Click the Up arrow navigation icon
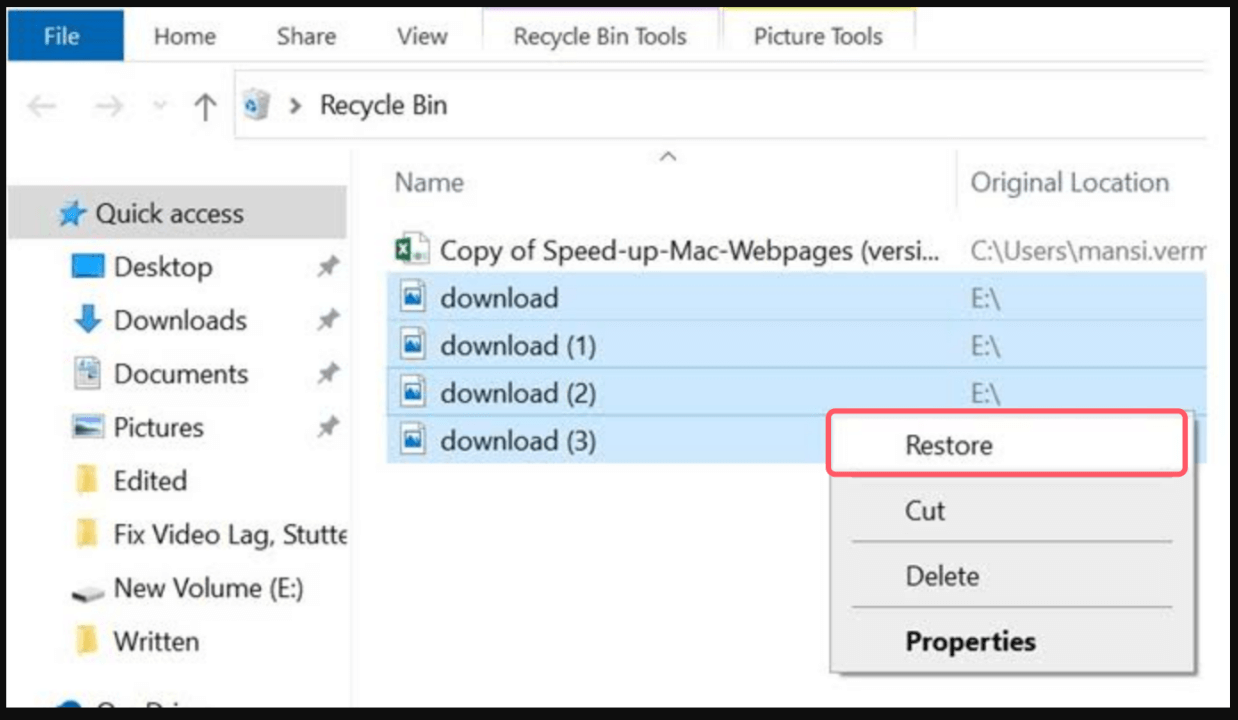The width and height of the screenshot is (1238, 720). (205, 106)
